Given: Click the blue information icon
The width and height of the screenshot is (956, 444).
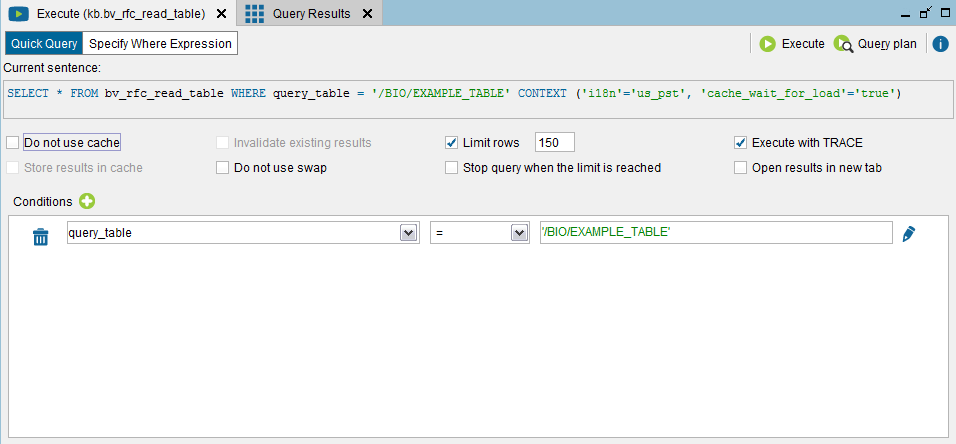Looking at the screenshot, I should 940,44.
